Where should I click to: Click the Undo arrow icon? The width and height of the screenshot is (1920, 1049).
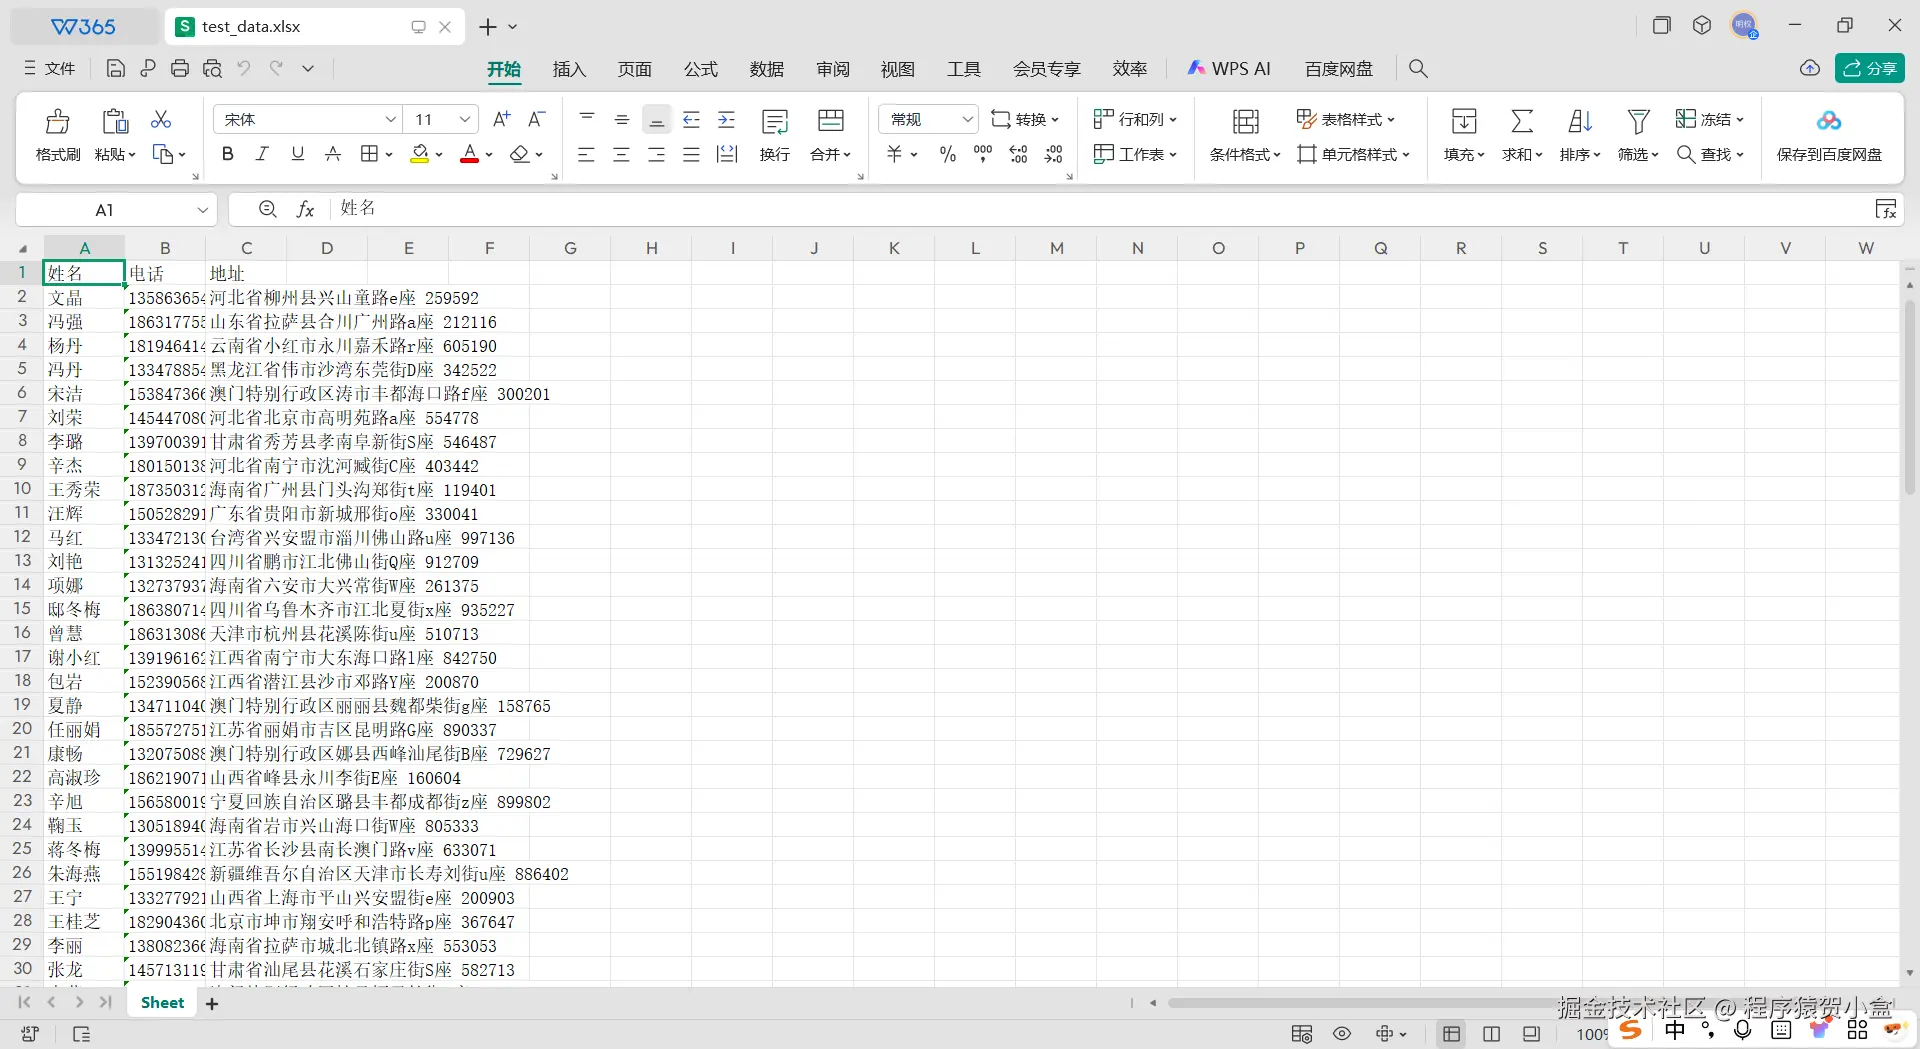(244, 68)
